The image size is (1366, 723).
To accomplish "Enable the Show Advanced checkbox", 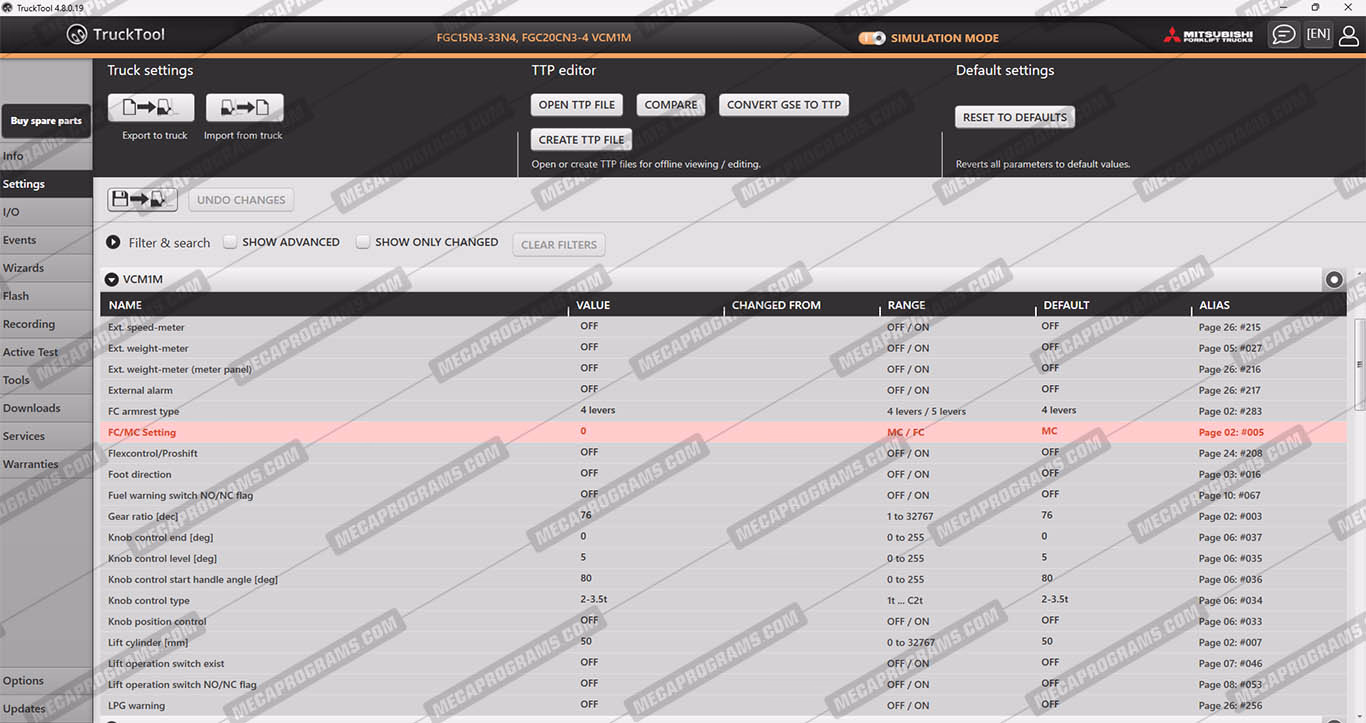I will [230, 242].
